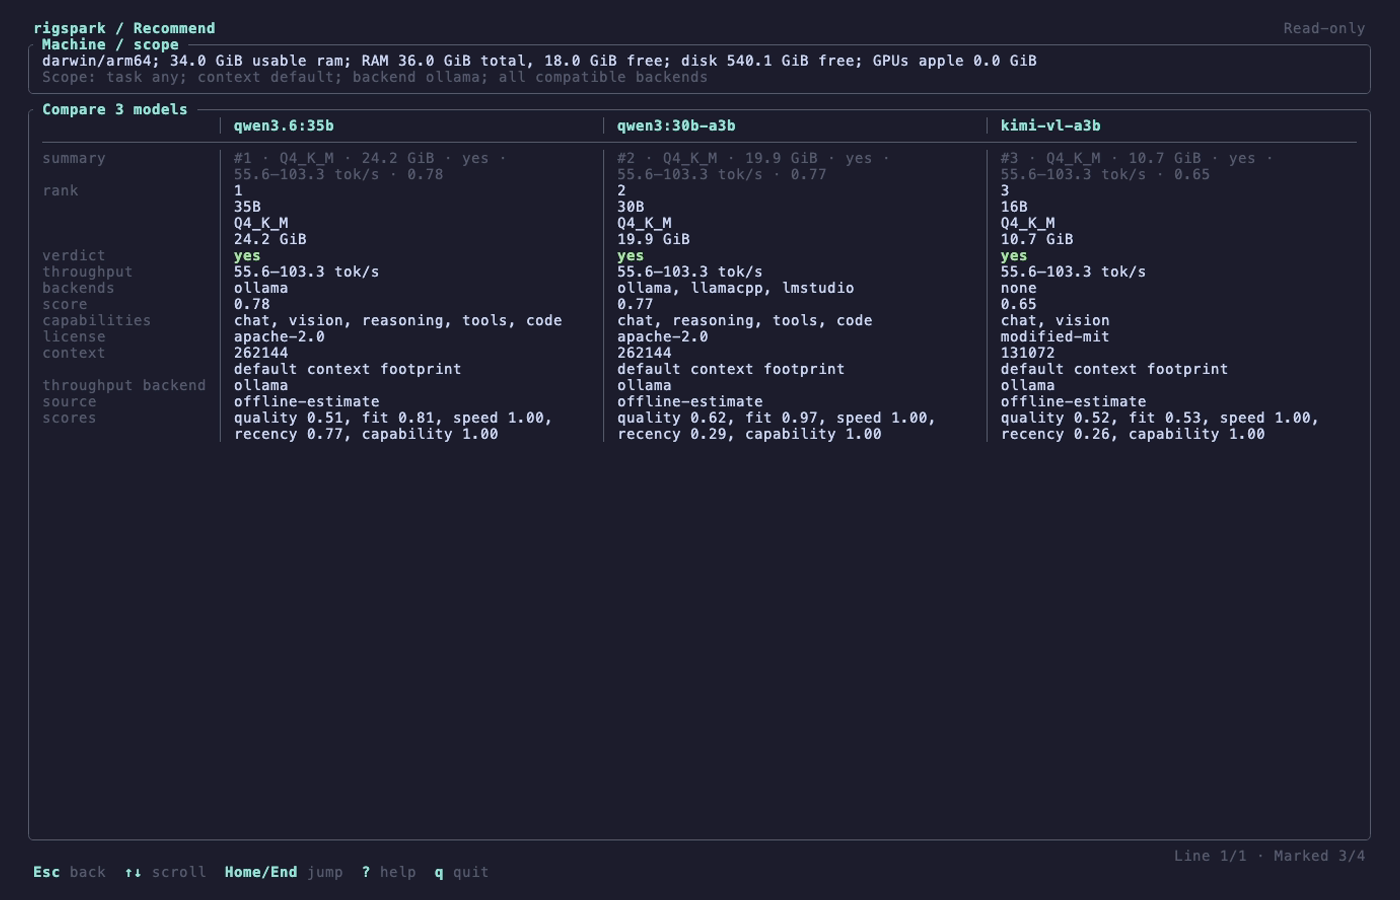Select the qwen3:30b-a3b column header

[x=676, y=126]
